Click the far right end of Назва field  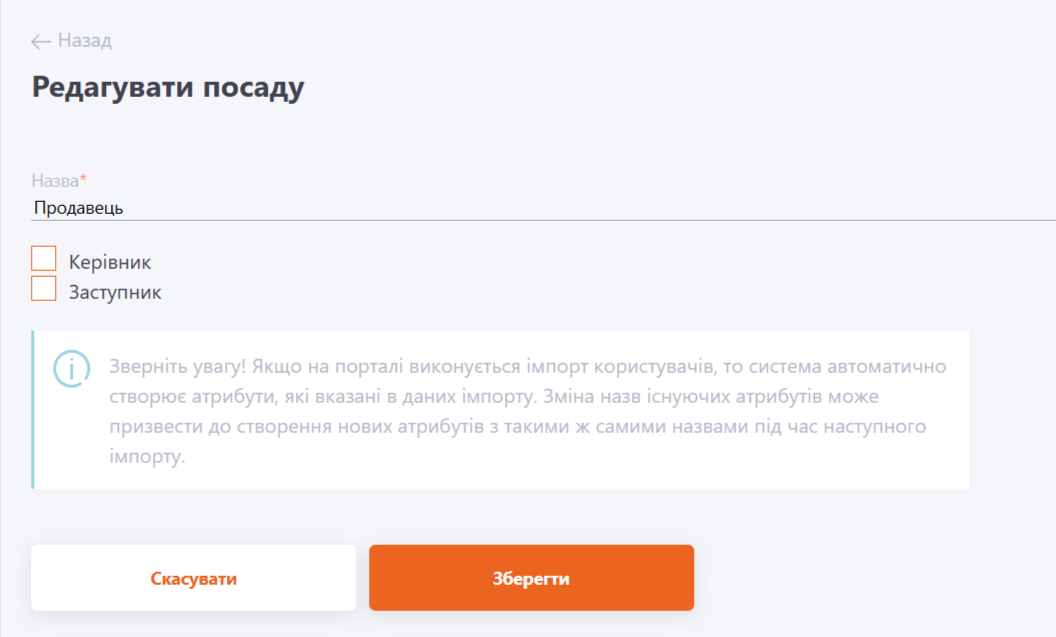pyautogui.click(x=1040, y=208)
